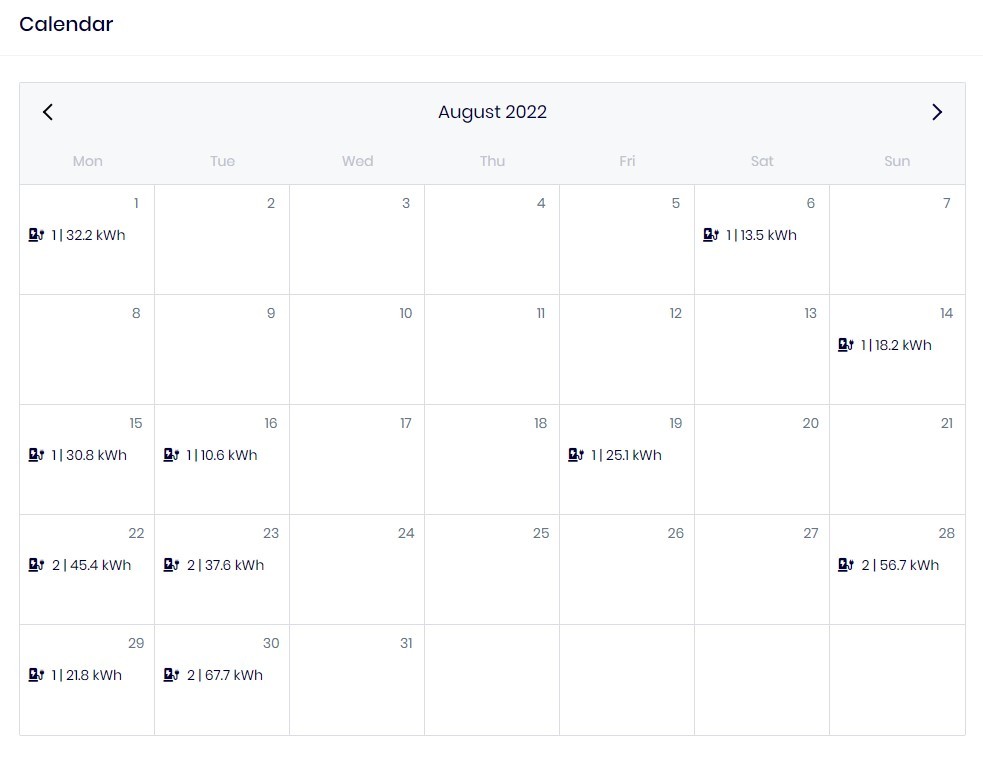Click charging station icon on August 16
This screenshot has height=757, width=983.
coord(171,455)
